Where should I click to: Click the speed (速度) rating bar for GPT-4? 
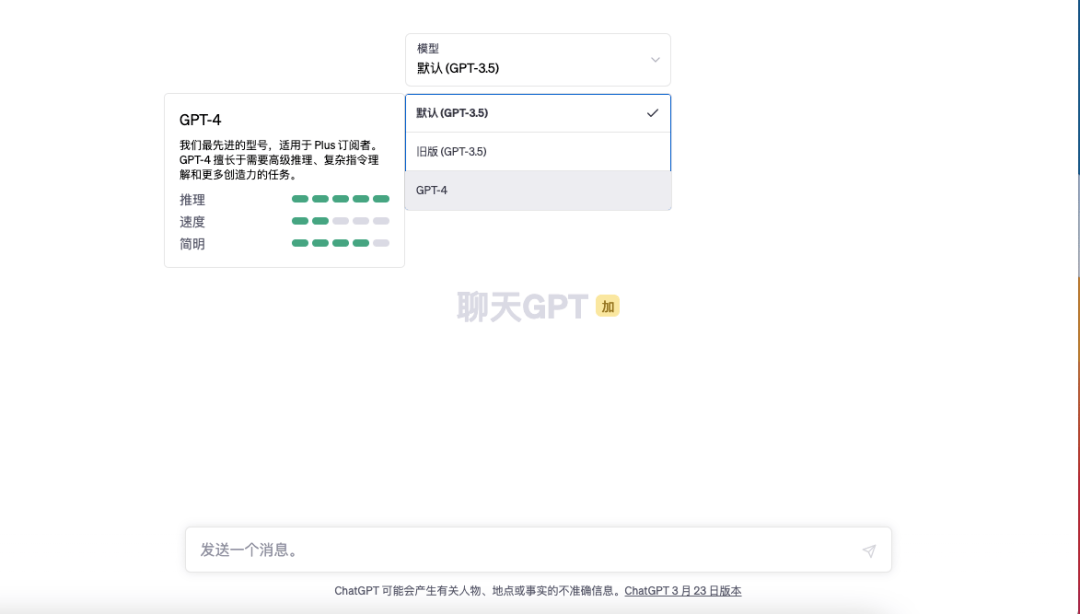(x=339, y=221)
